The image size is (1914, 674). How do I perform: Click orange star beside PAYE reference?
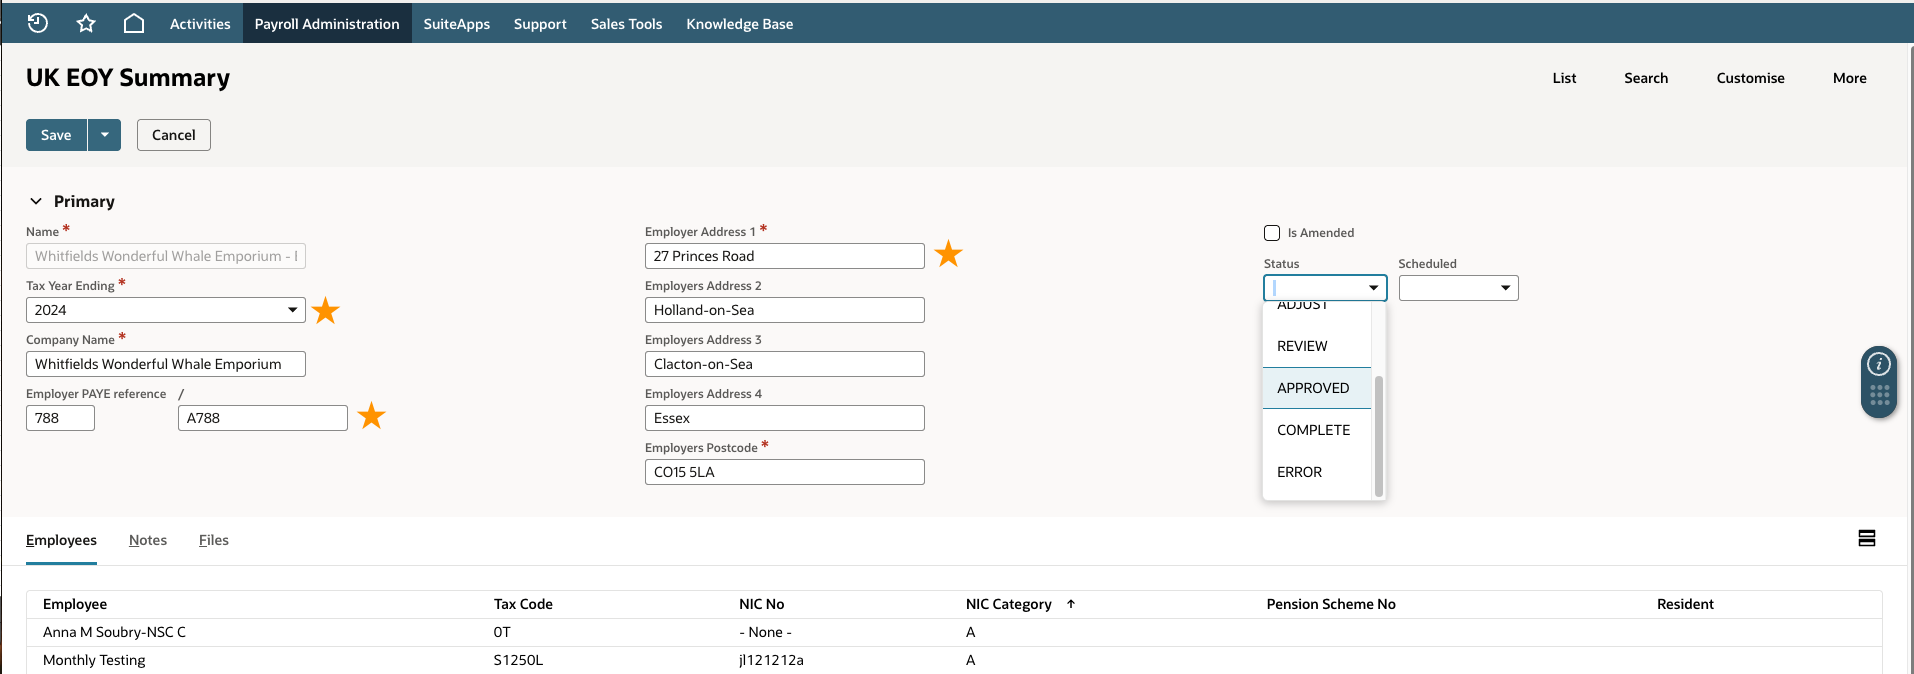pyautogui.click(x=372, y=415)
